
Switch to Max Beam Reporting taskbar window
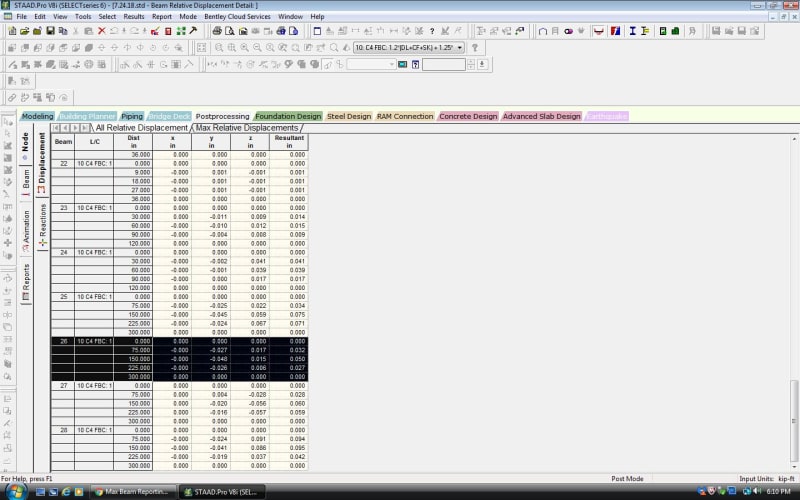(x=134, y=492)
